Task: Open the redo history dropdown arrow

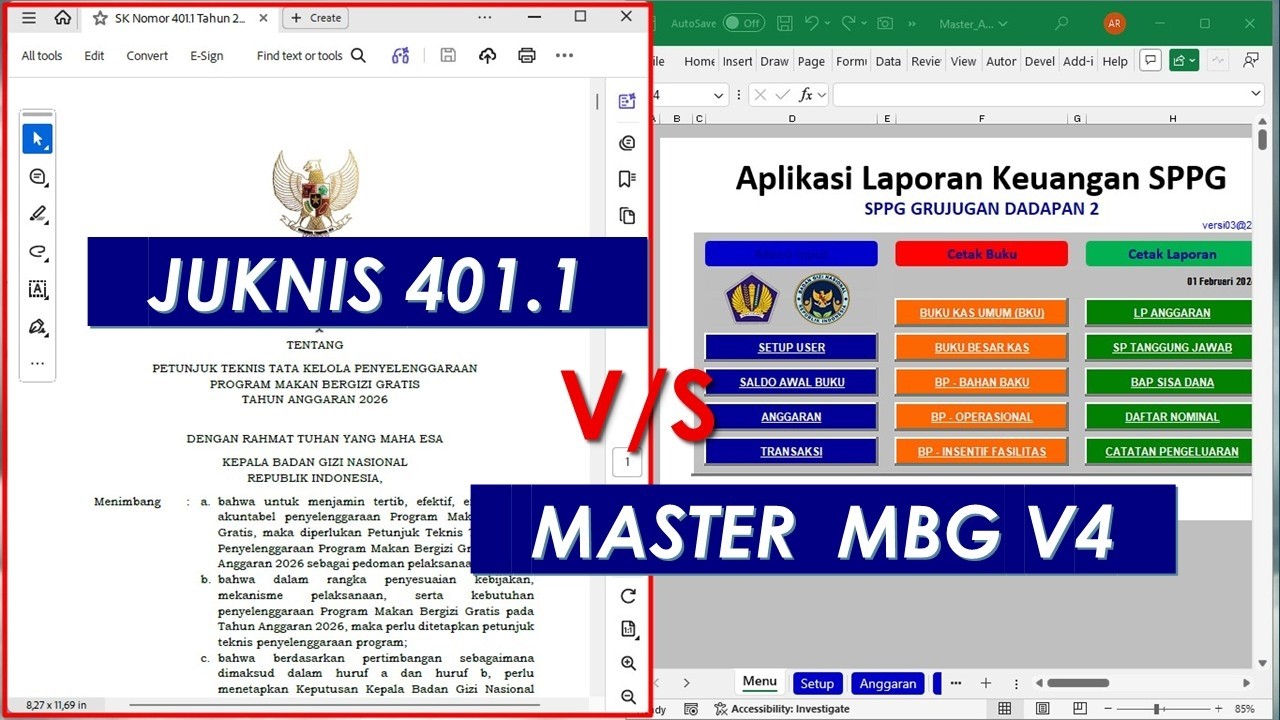Action: point(864,23)
